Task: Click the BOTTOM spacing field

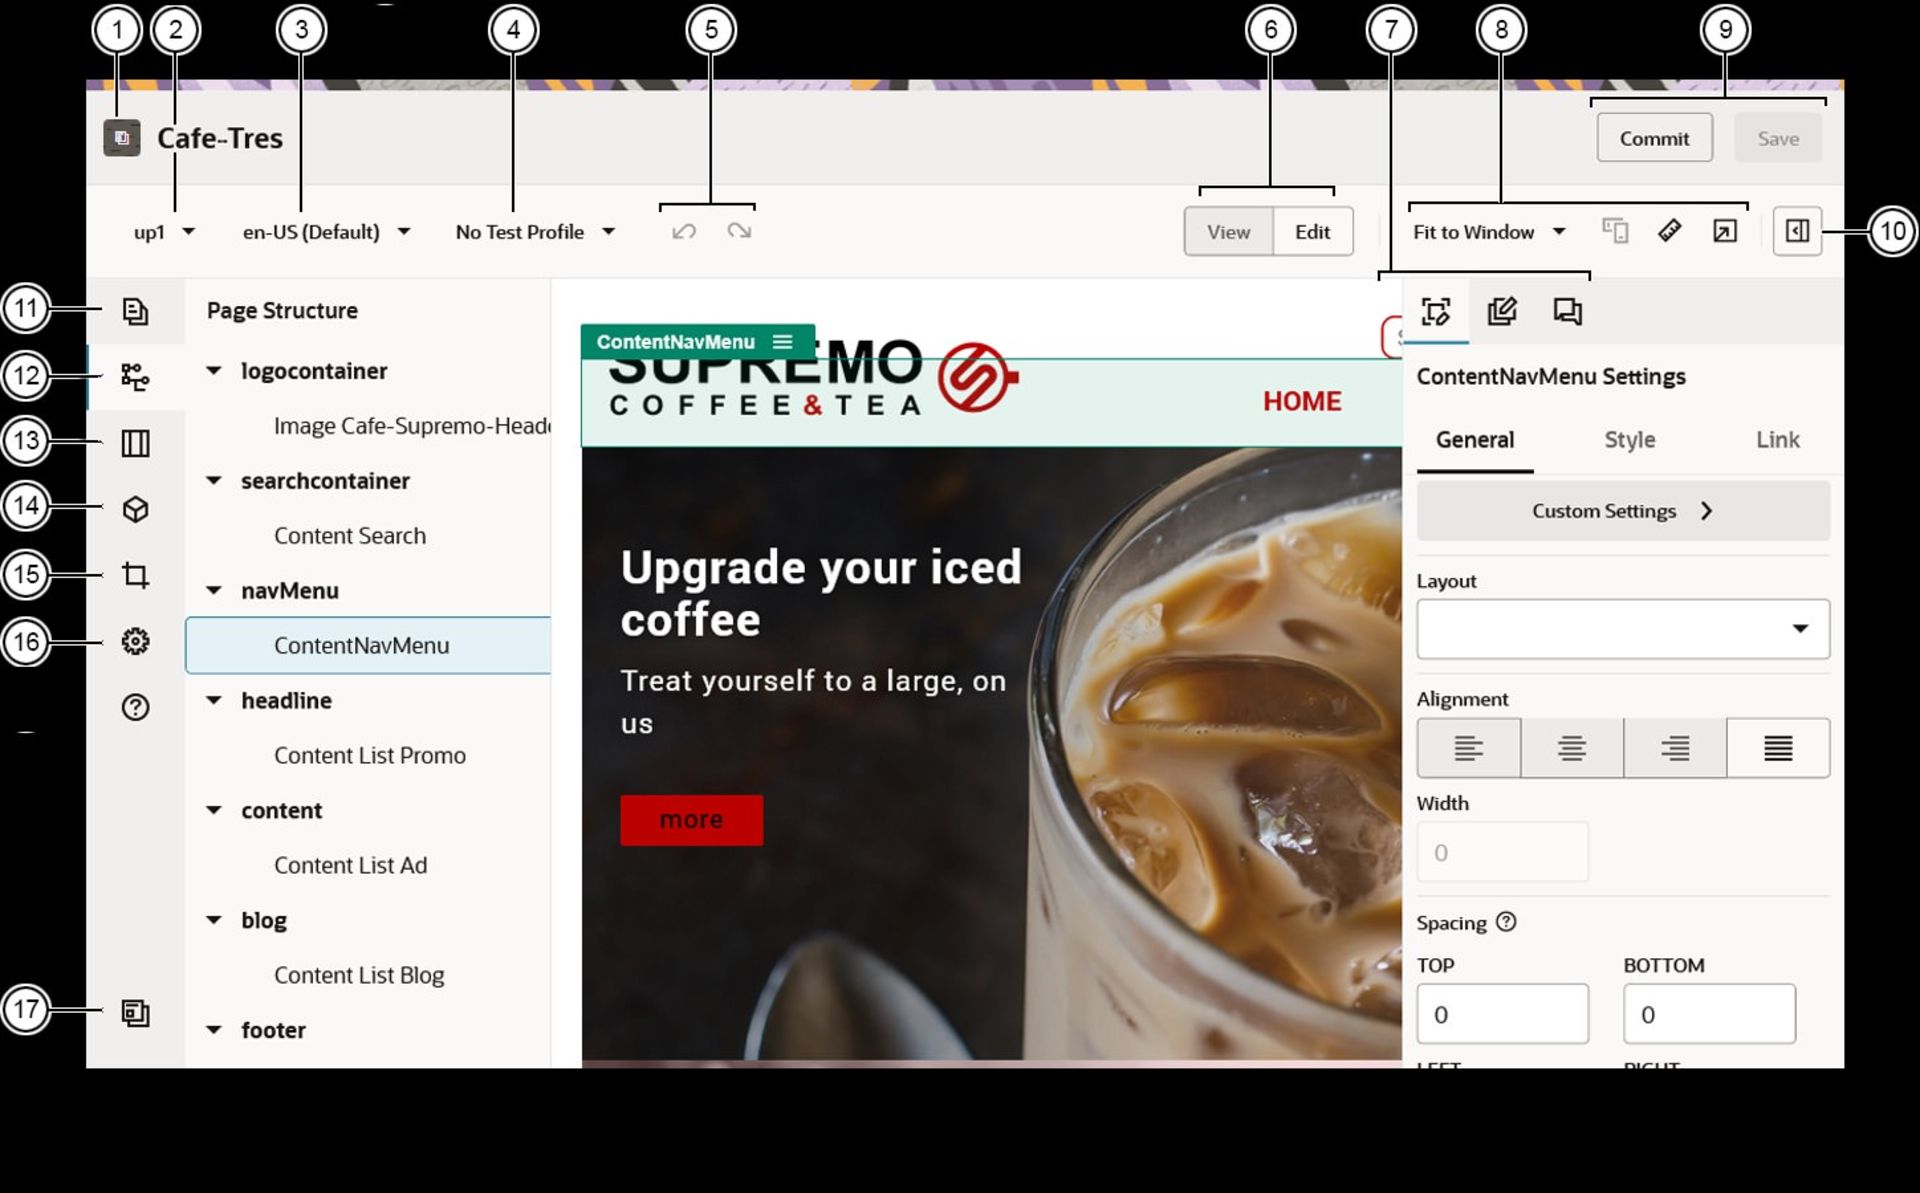Action: click(1709, 1014)
